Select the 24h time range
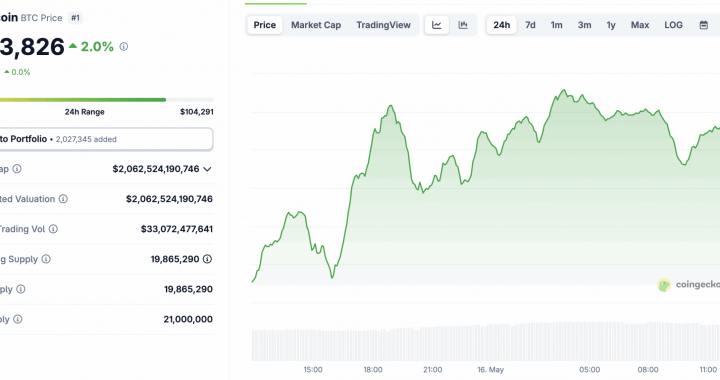Image resolution: width=720 pixels, height=380 pixels. (501, 25)
